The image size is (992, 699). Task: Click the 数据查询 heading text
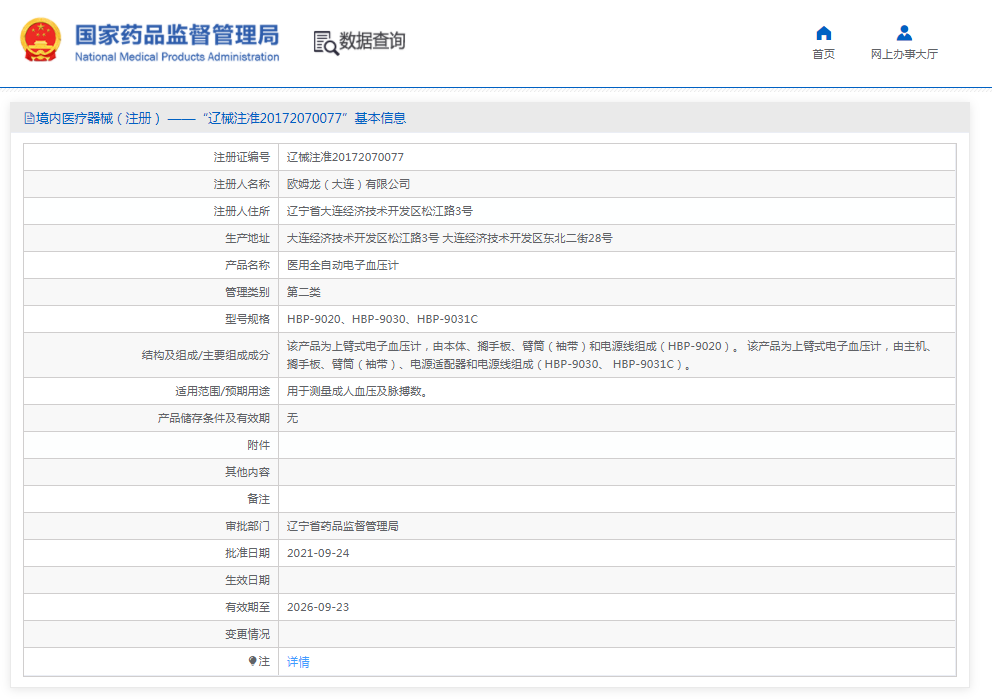(373, 41)
